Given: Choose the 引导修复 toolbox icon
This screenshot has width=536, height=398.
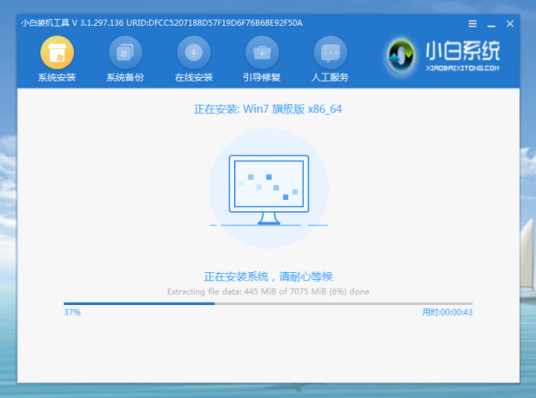Looking at the screenshot, I should click(x=262, y=53).
